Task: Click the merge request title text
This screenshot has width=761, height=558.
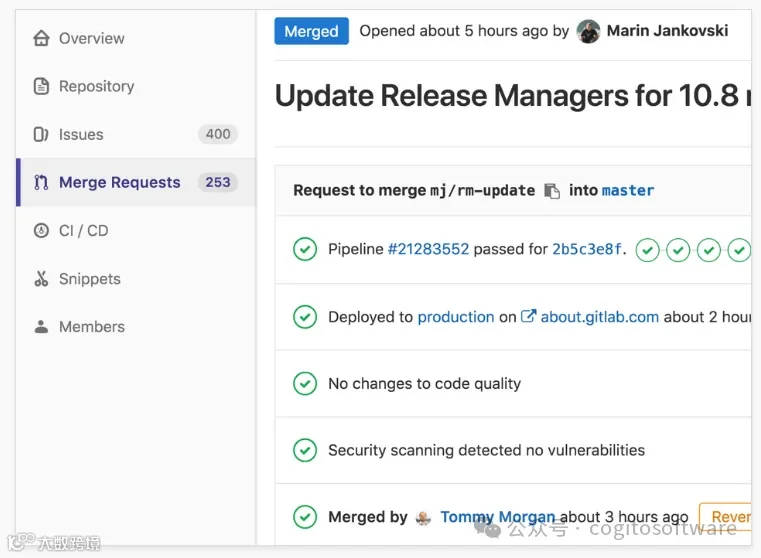Action: (x=513, y=95)
